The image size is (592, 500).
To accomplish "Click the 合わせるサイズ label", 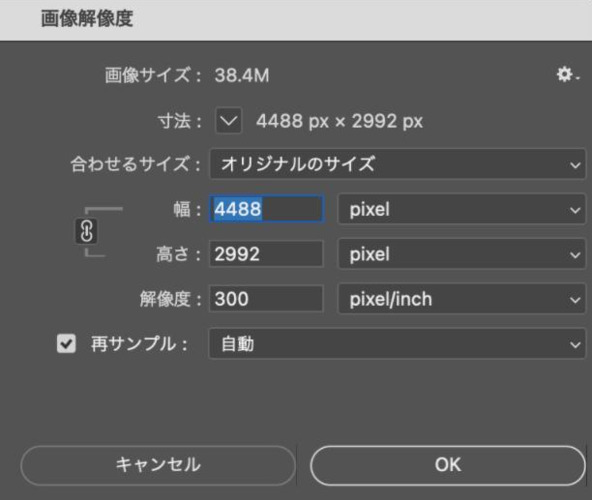I will point(135,164).
